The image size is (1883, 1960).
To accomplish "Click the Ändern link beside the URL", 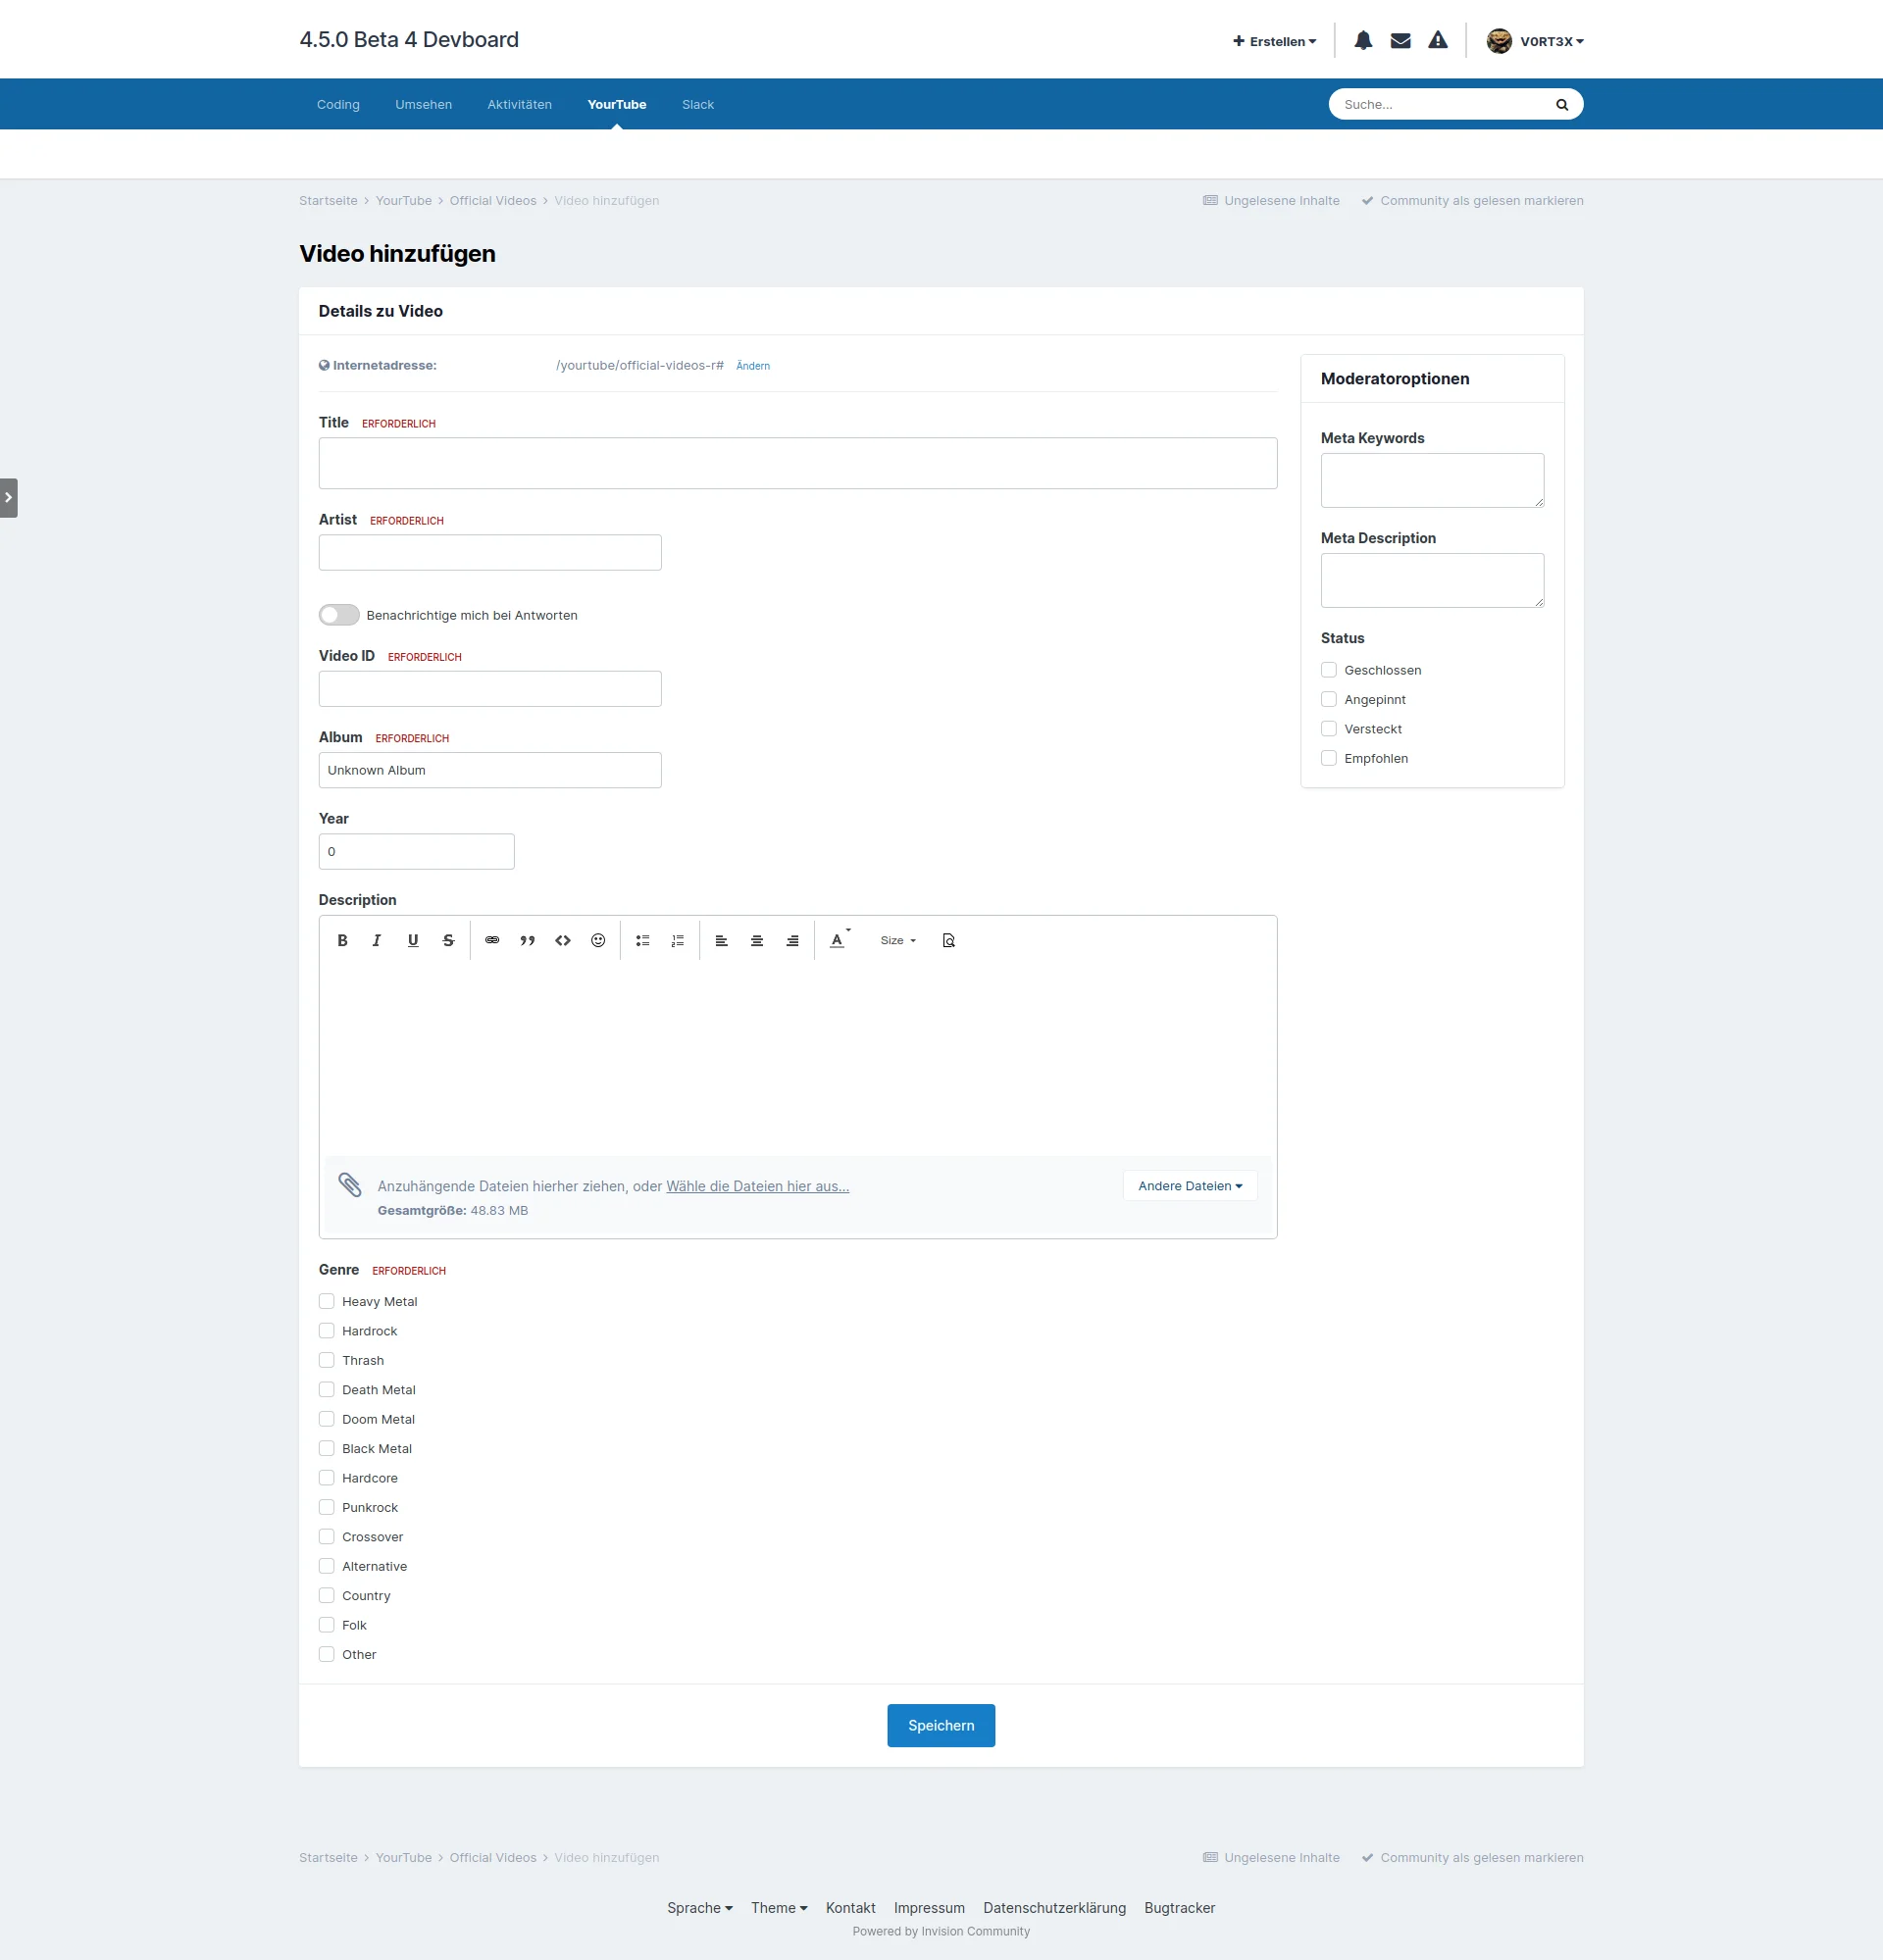I will point(753,366).
